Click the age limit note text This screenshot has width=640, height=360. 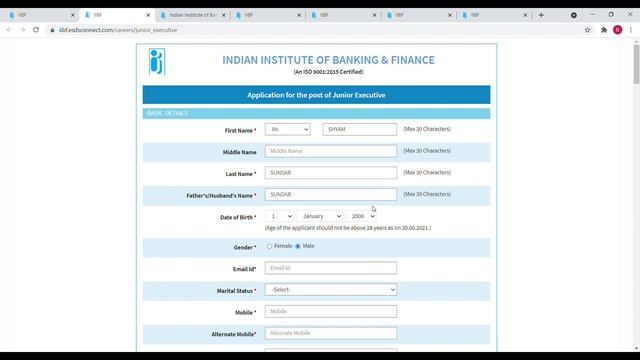pyautogui.click(x=348, y=228)
